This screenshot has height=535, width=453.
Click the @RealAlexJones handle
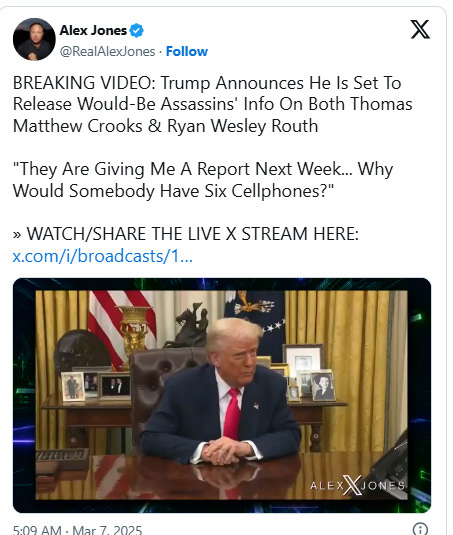coord(107,52)
